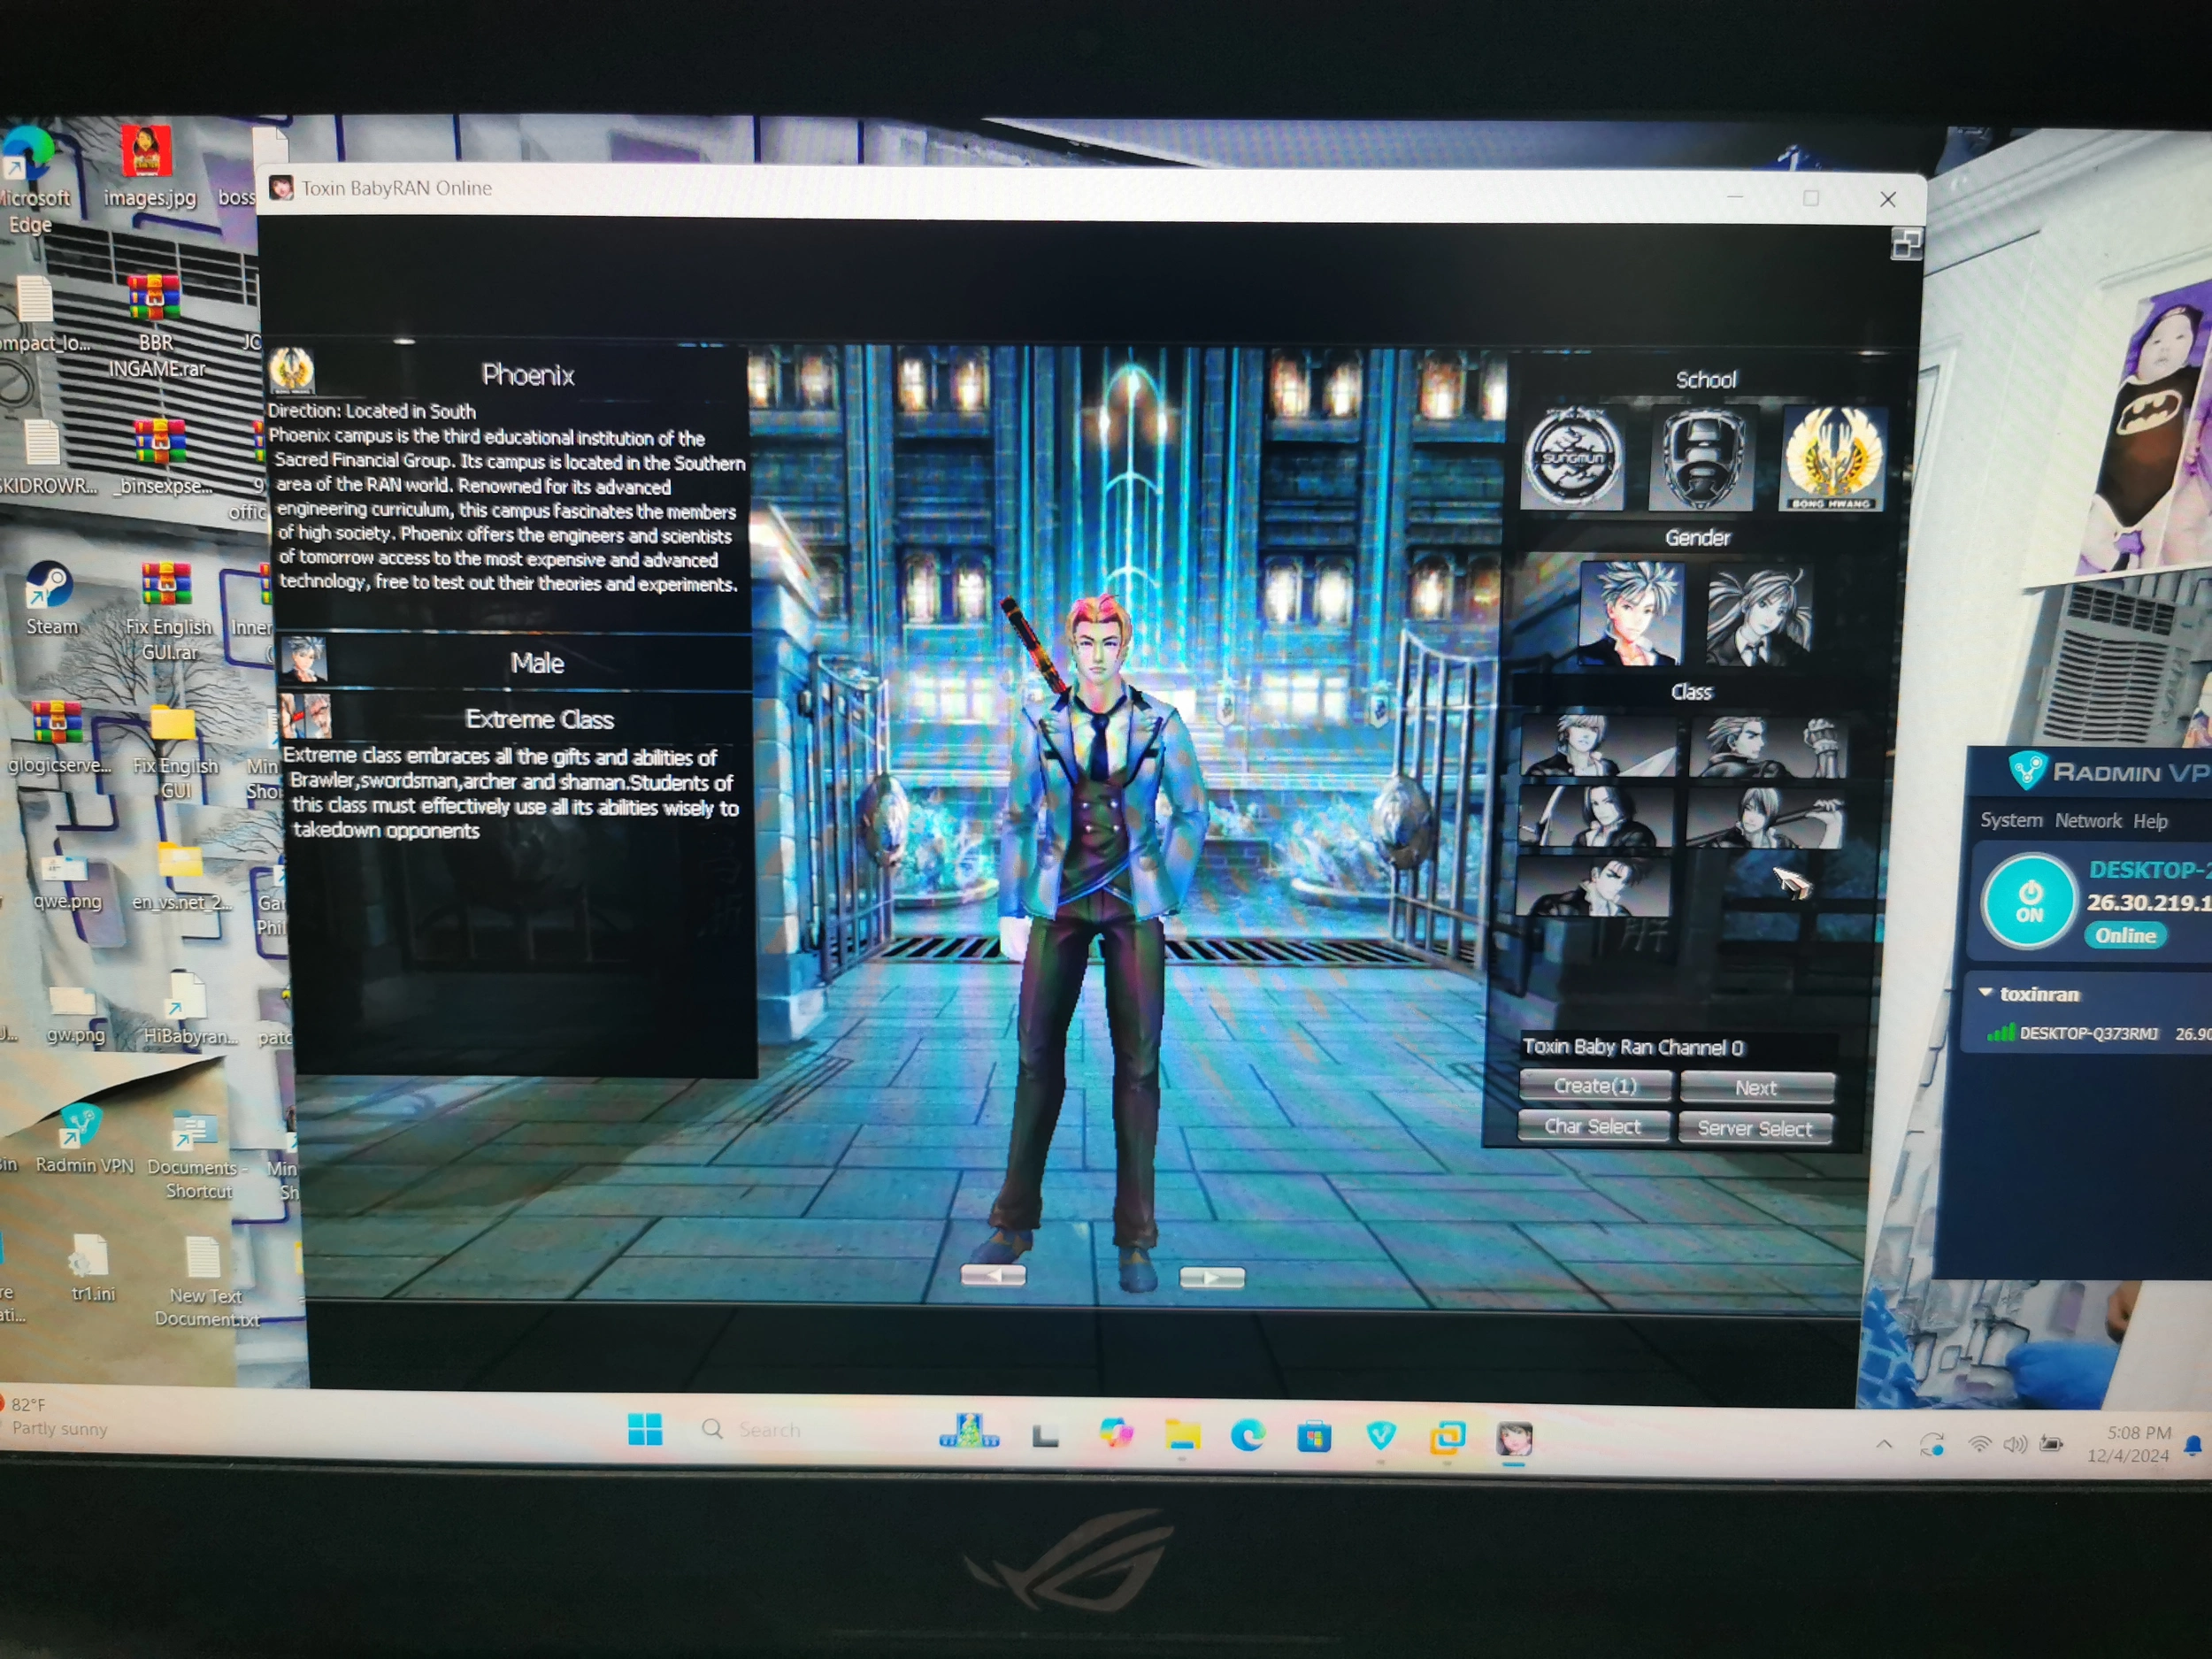Viewport: 2212px width, 1659px height.
Task: Select DESKTOP-Q373RMJ peer in Radmin VPN
Action: [x=2088, y=1033]
